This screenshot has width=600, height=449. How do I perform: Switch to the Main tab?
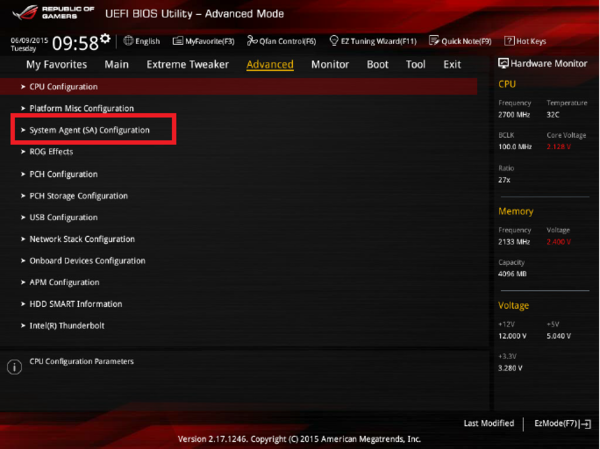117,64
